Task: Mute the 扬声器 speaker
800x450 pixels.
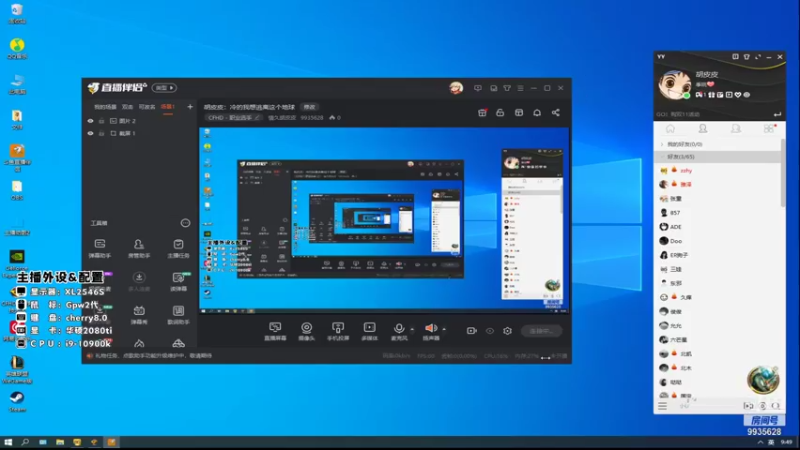Action: click(431, 331)
